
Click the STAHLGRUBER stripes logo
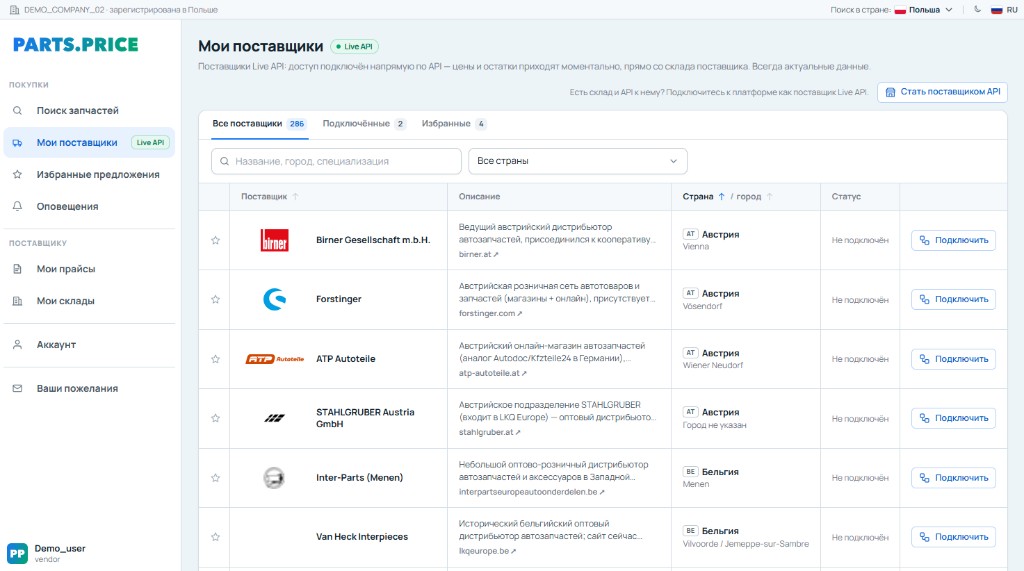tap(274, 418)
